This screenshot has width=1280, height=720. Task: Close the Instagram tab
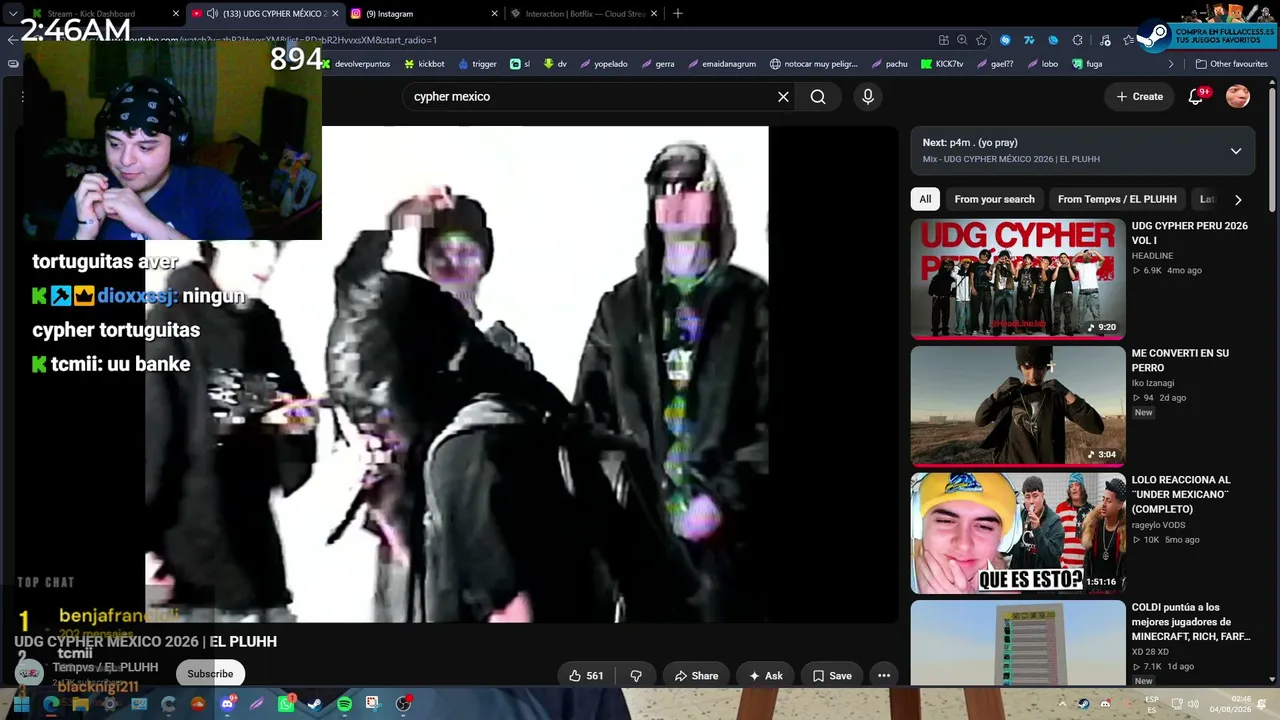494,14
